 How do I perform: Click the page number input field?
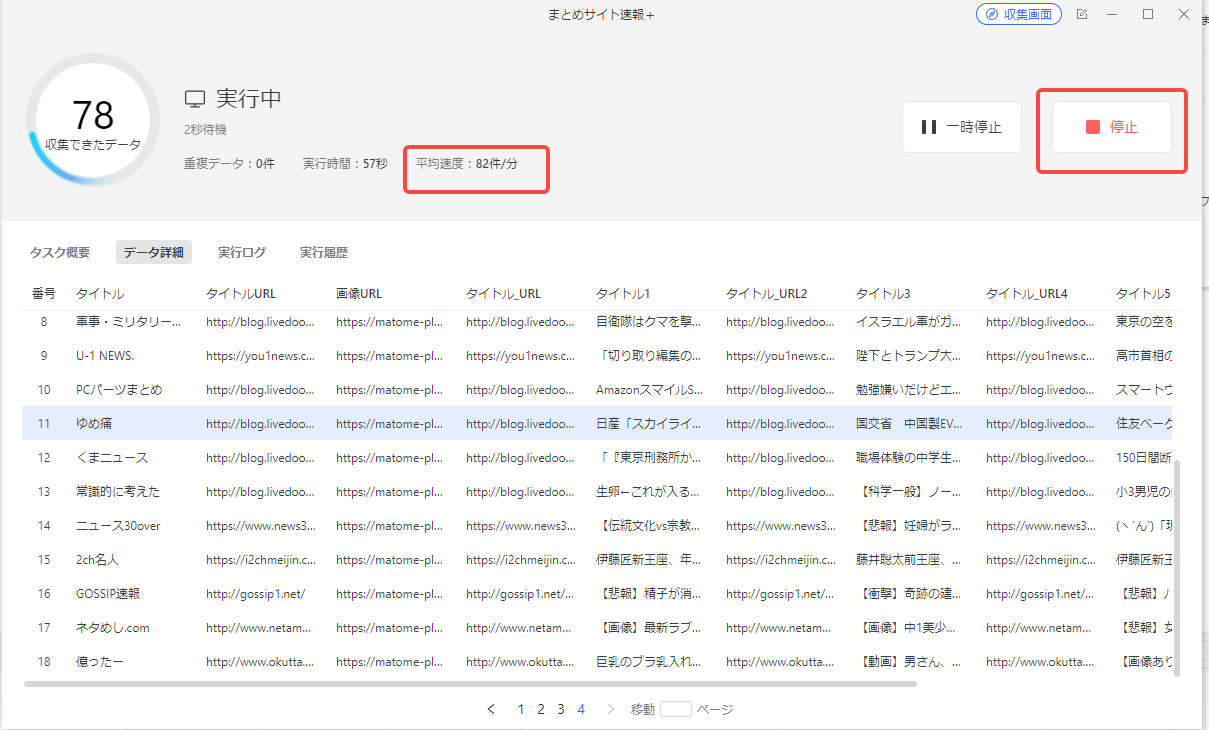click(x=676, y=709)
